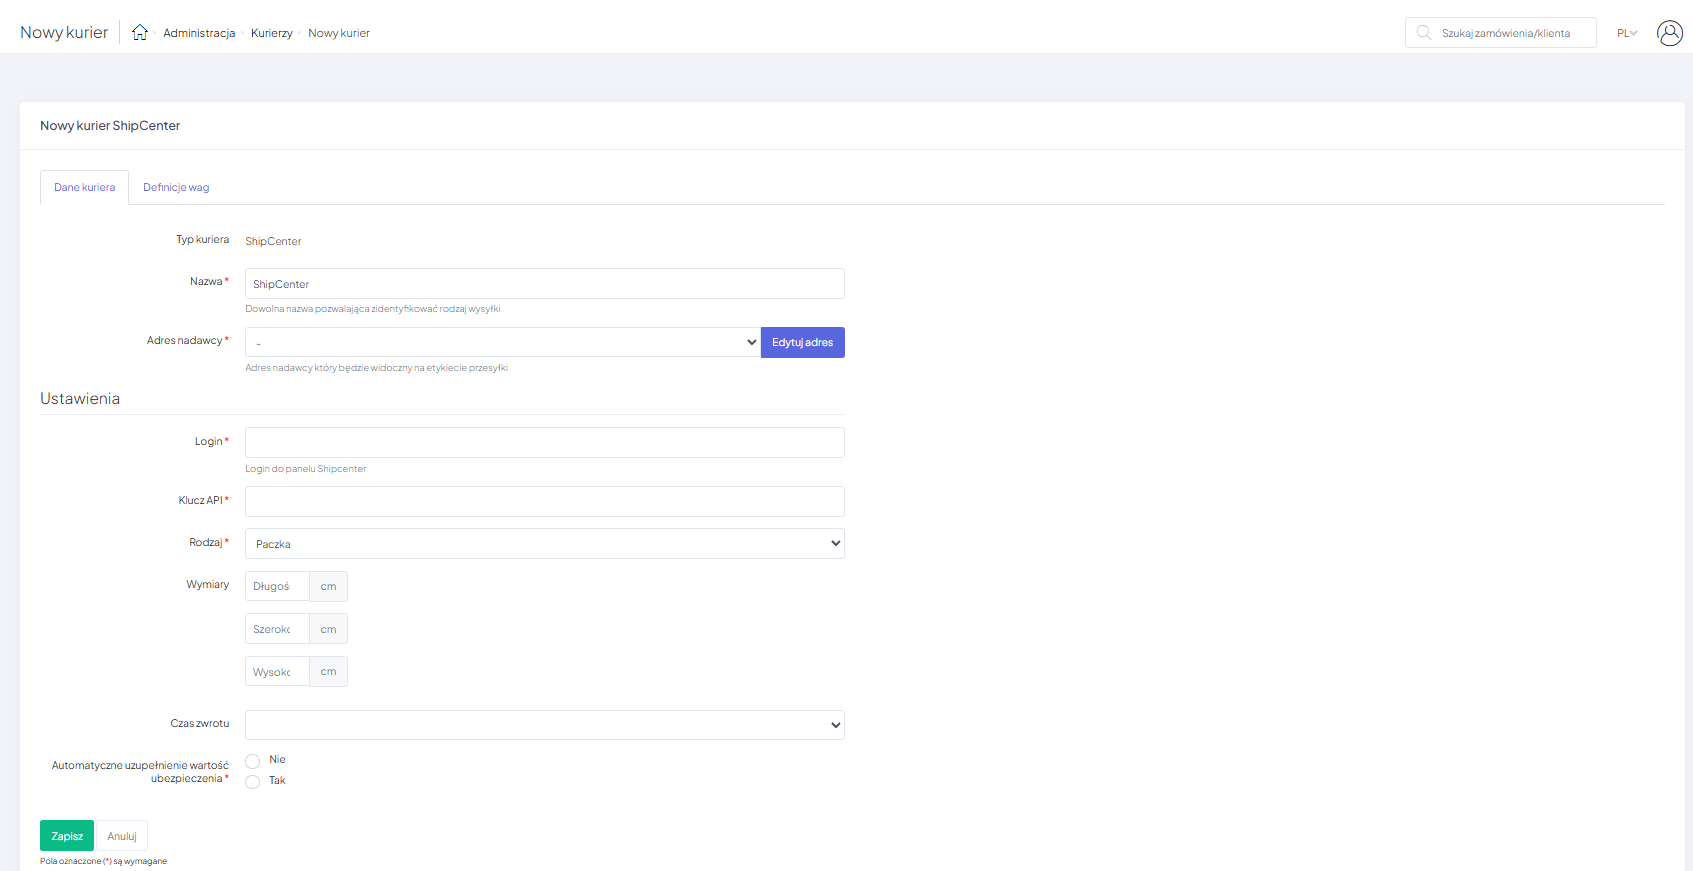Select the 'Tak' radio option

(x=253, y=782)
